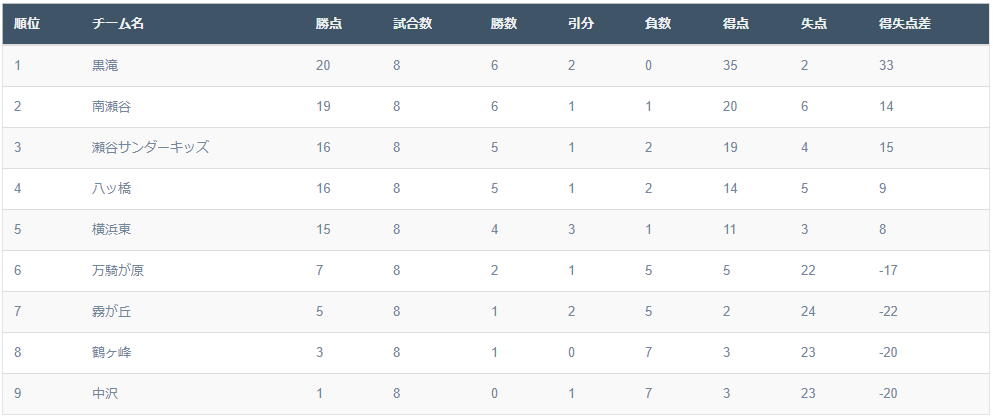
Task: Select the 引分 column header
Action: tap(581, 24)
